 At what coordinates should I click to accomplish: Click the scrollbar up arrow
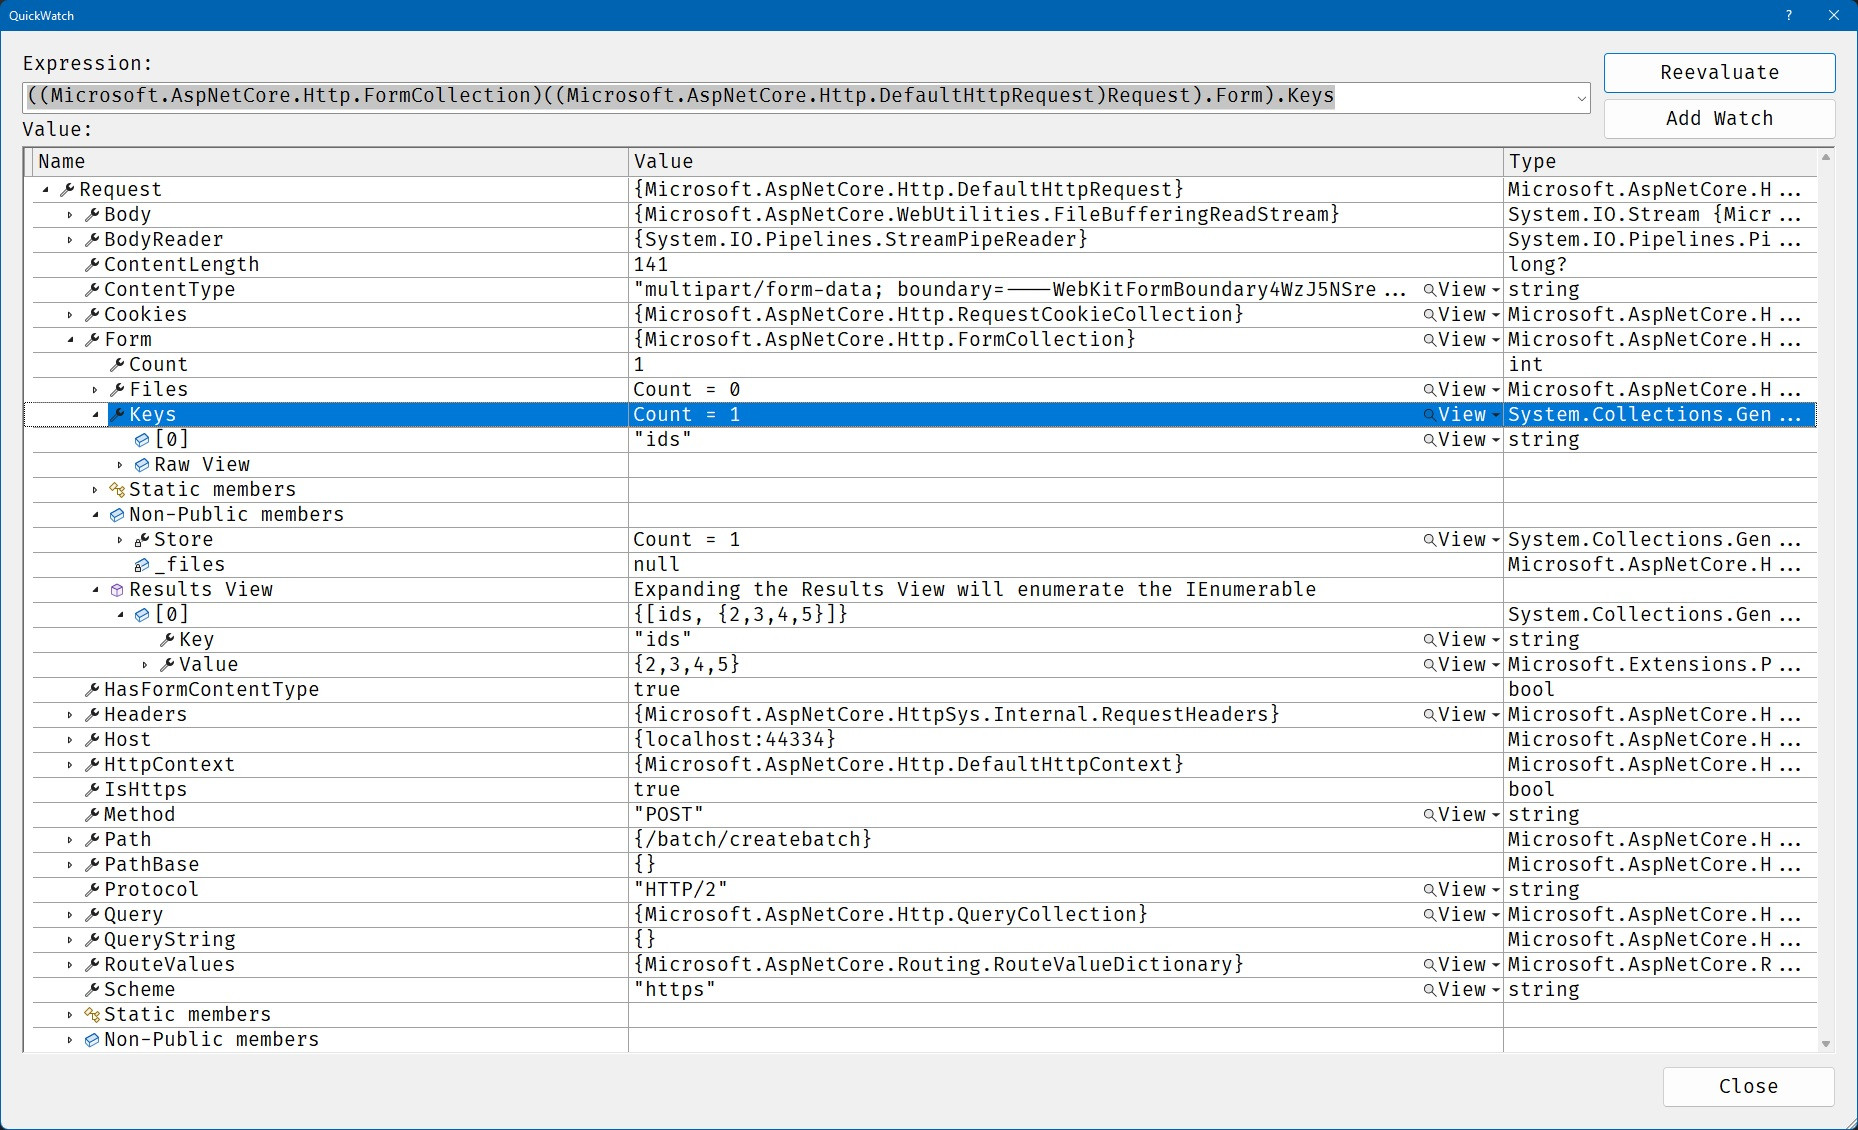tap(1826, 157)
